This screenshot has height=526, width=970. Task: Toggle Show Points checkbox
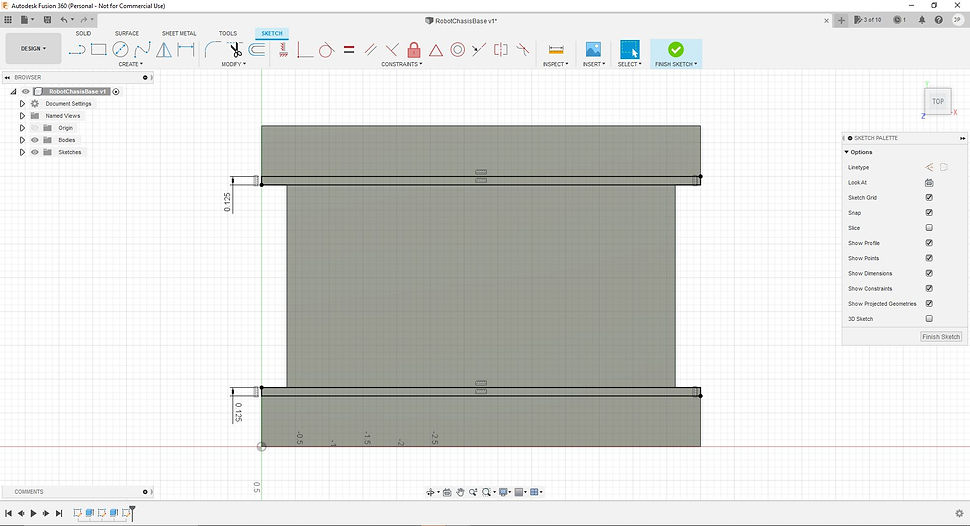point(929,258)
